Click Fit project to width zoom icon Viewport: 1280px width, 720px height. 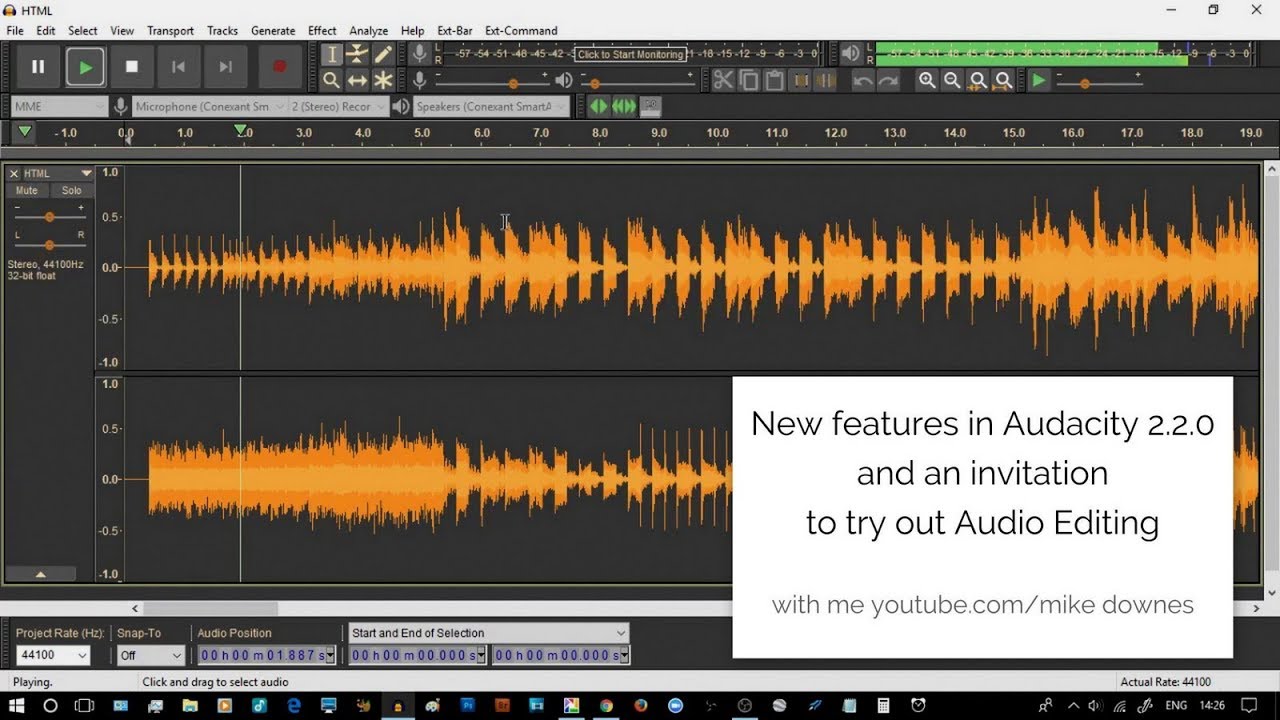click(x=1003, y=81)
